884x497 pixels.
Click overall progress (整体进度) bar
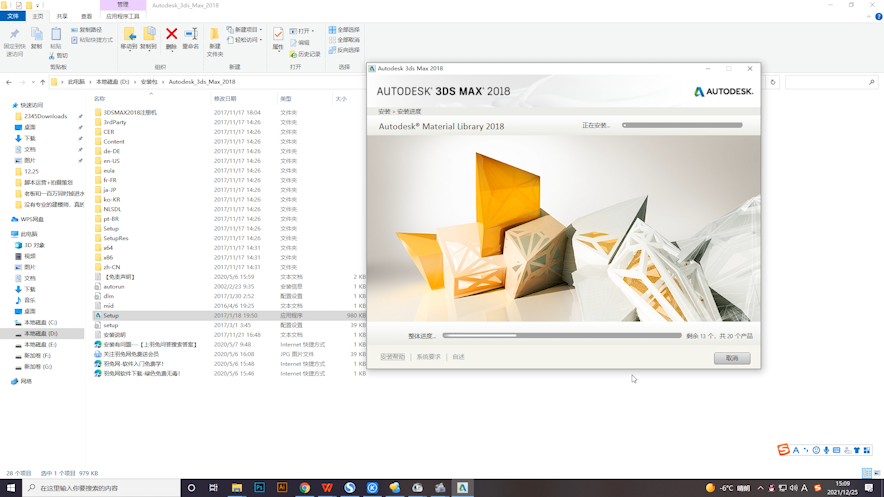point(562,335)
